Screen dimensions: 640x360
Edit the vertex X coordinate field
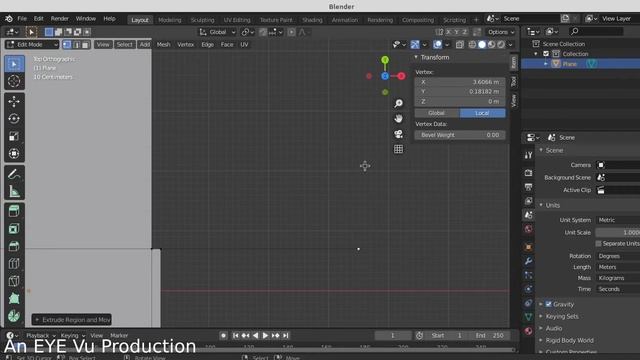(x=460, y=82)
